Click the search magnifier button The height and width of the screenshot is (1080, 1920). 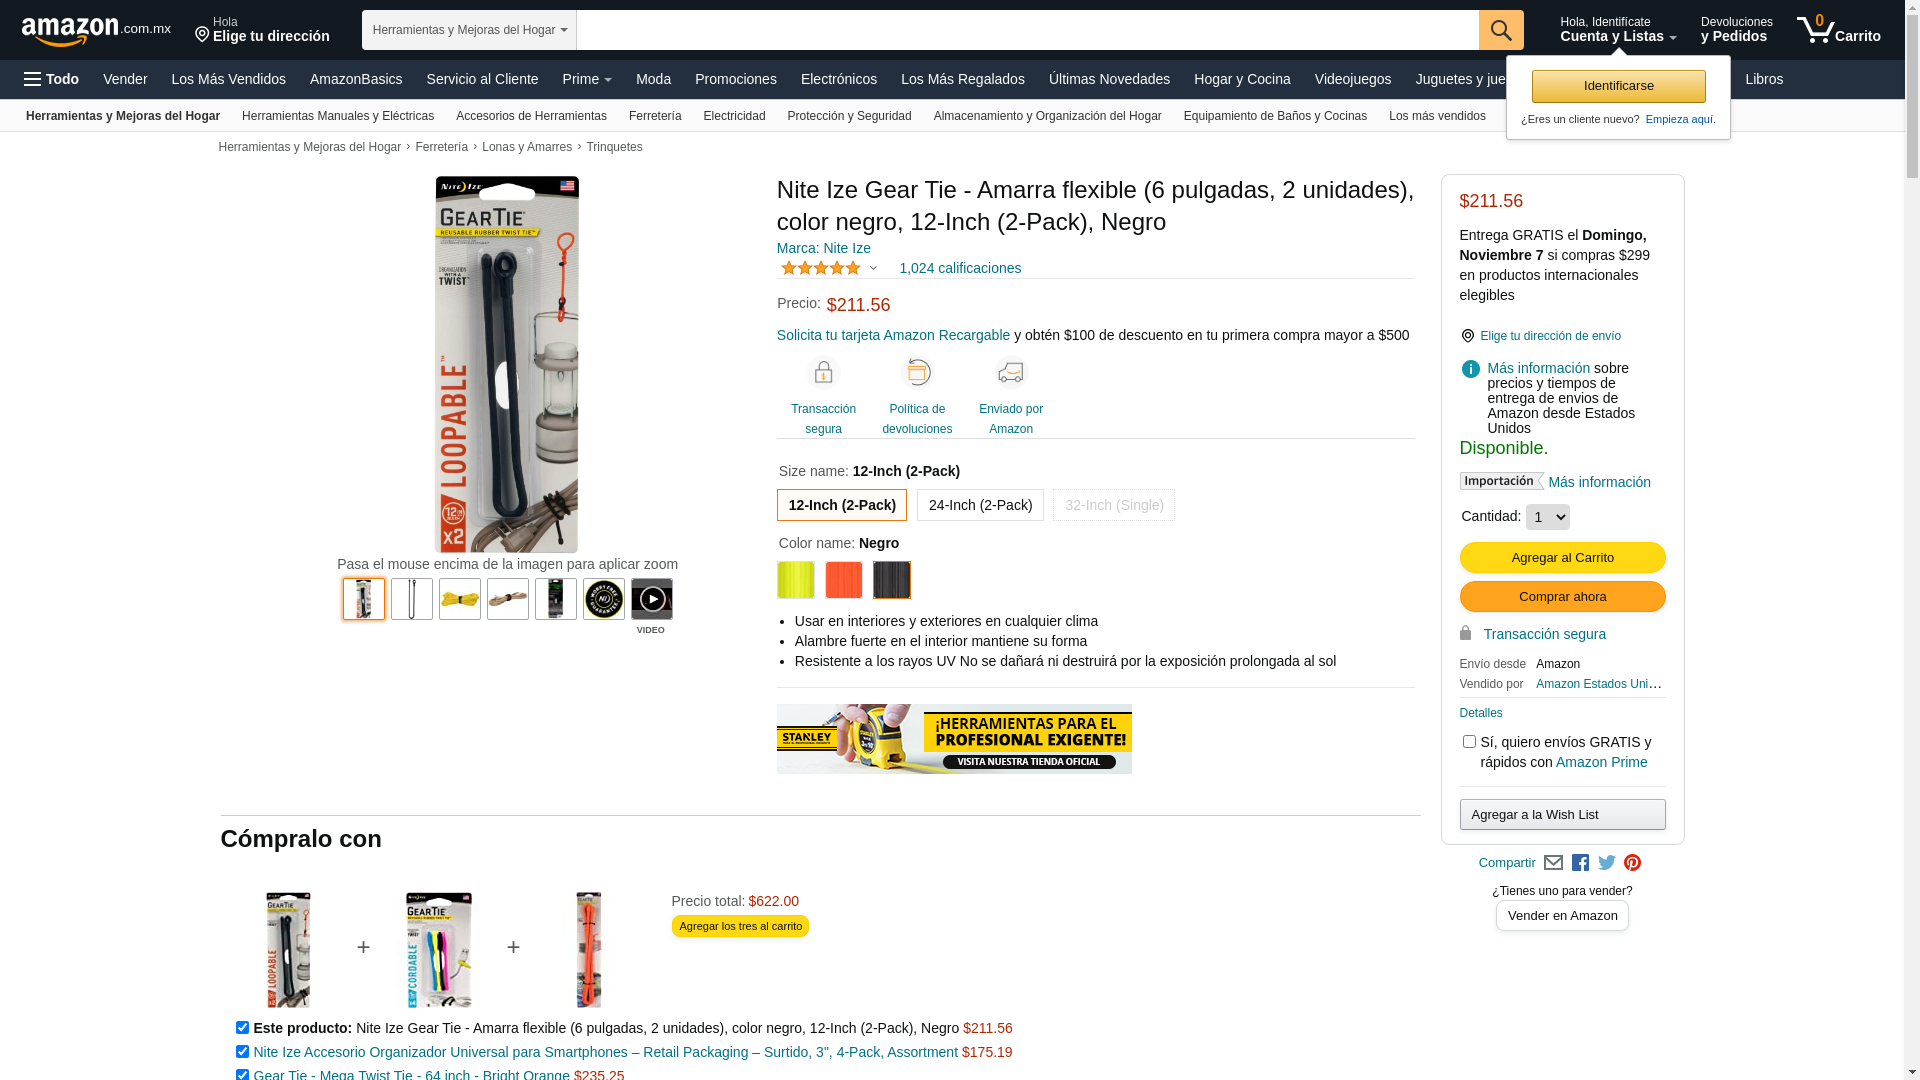click(x=1500, y=30)
